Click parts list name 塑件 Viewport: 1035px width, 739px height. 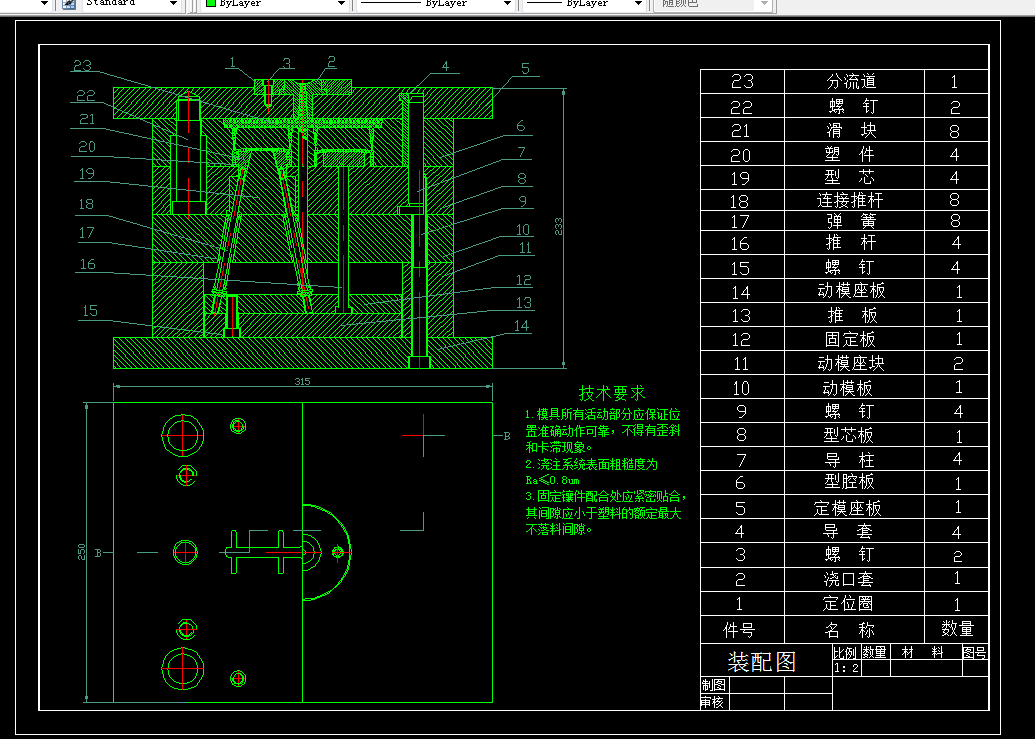click(x=850, y=154)
